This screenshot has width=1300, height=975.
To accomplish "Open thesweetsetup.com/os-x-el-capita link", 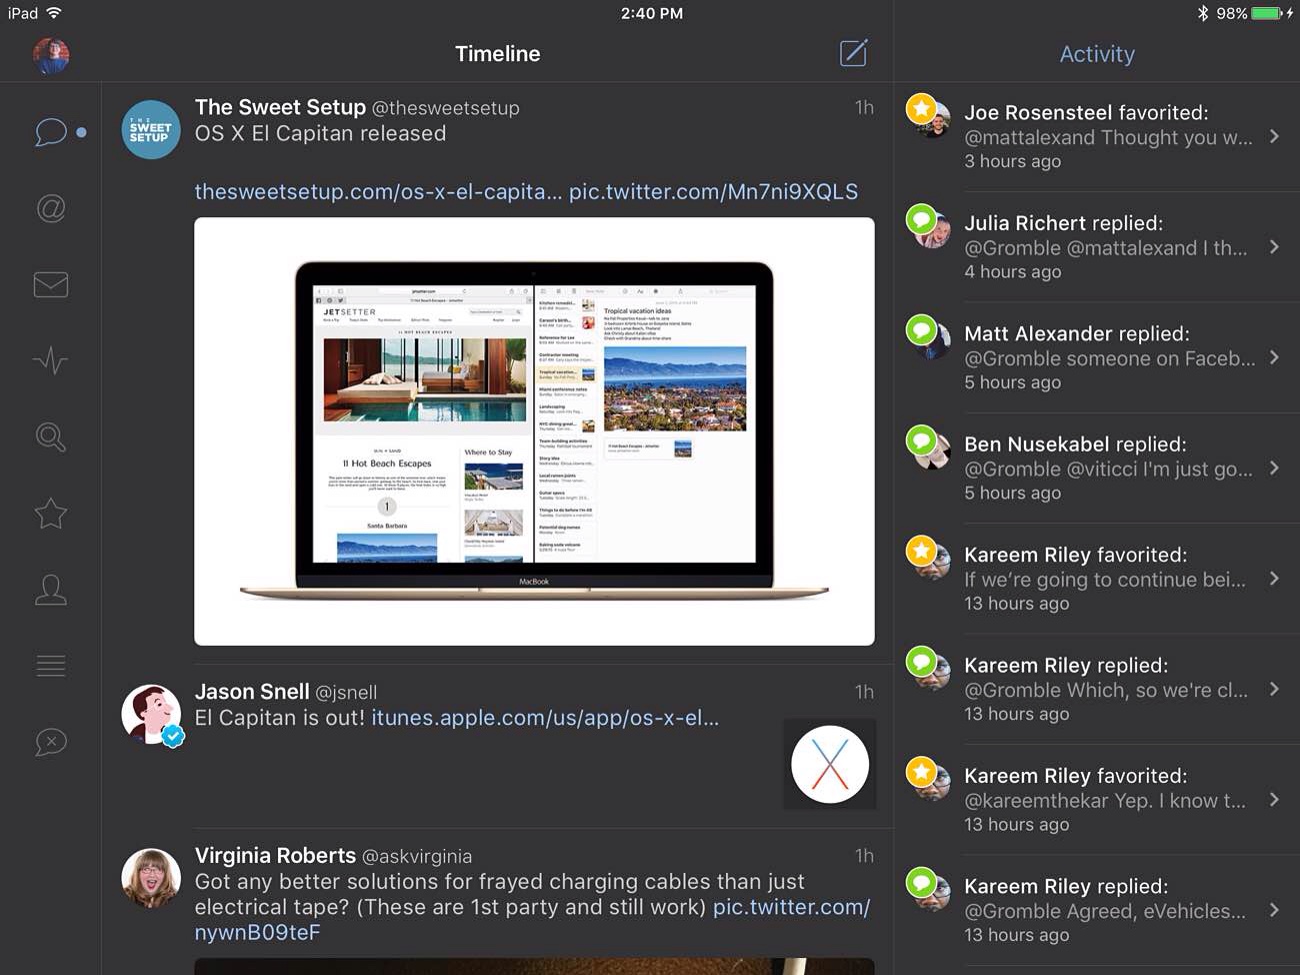I will pos(378,192).
